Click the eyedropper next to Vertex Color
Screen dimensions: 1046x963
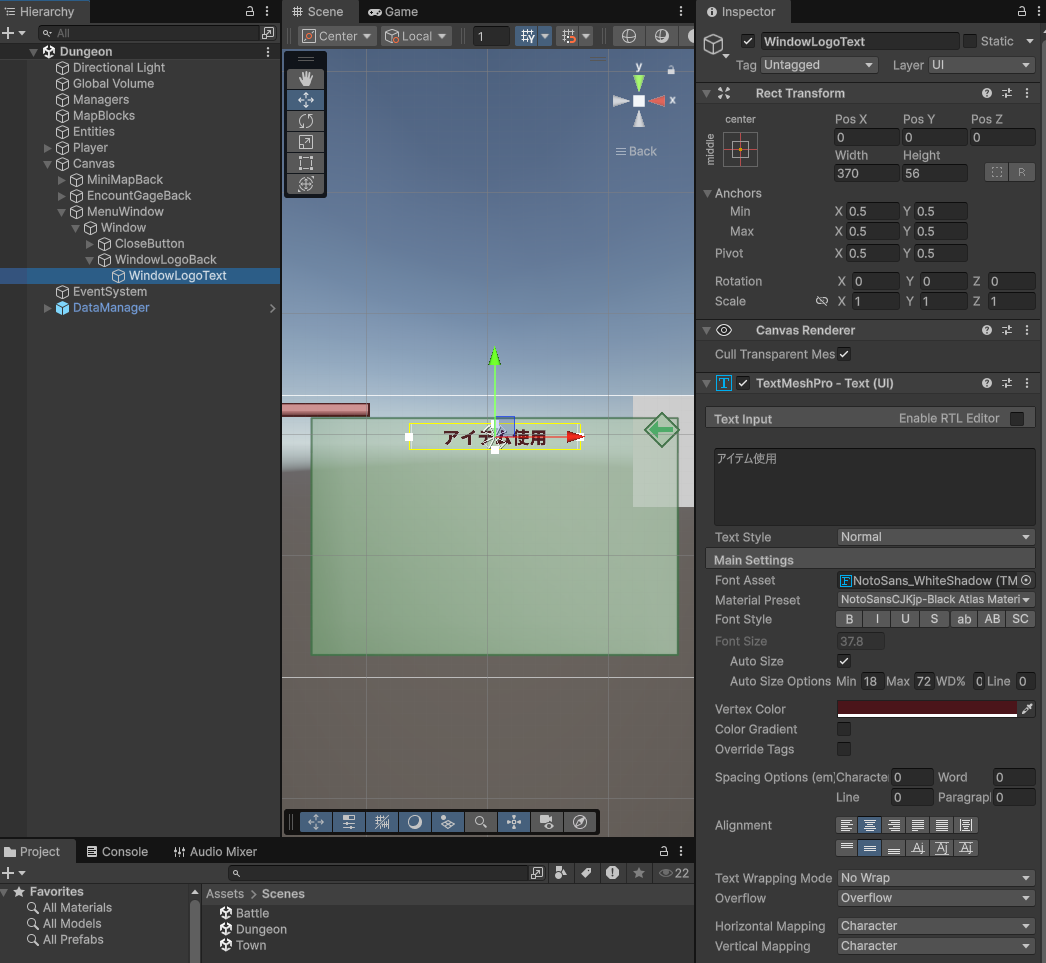[x=1026, y=709]
